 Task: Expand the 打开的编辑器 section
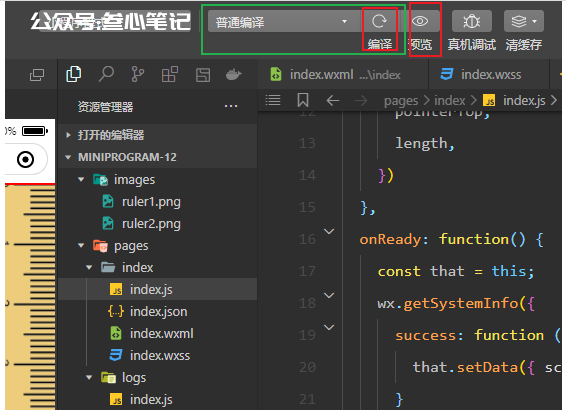pos(157,135)
